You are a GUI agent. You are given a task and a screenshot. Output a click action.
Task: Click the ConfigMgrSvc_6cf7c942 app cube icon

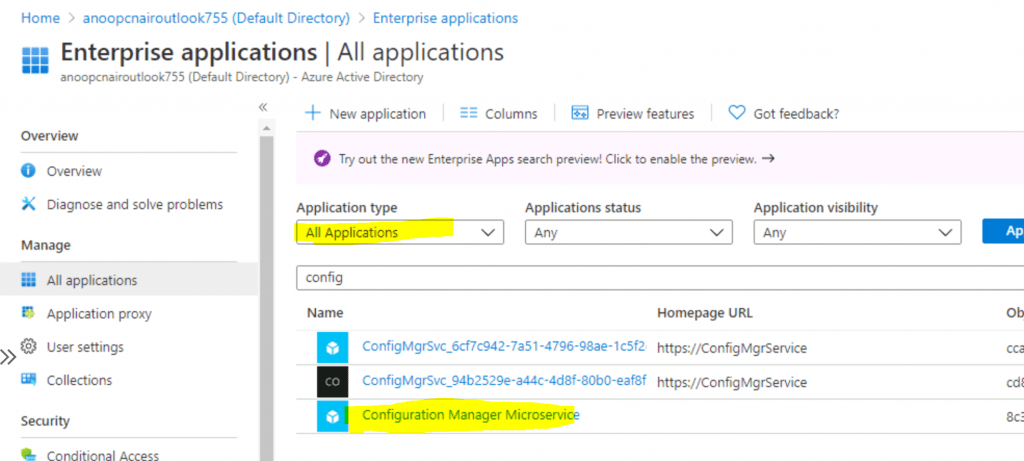coord(332,348)
